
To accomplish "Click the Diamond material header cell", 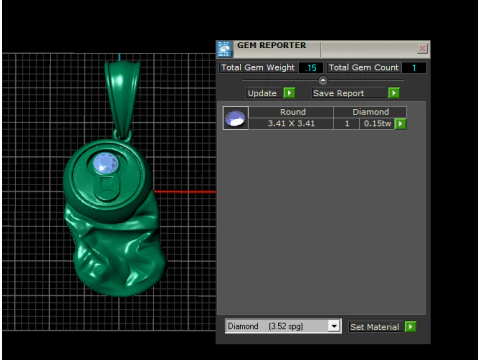I will 370,112.
